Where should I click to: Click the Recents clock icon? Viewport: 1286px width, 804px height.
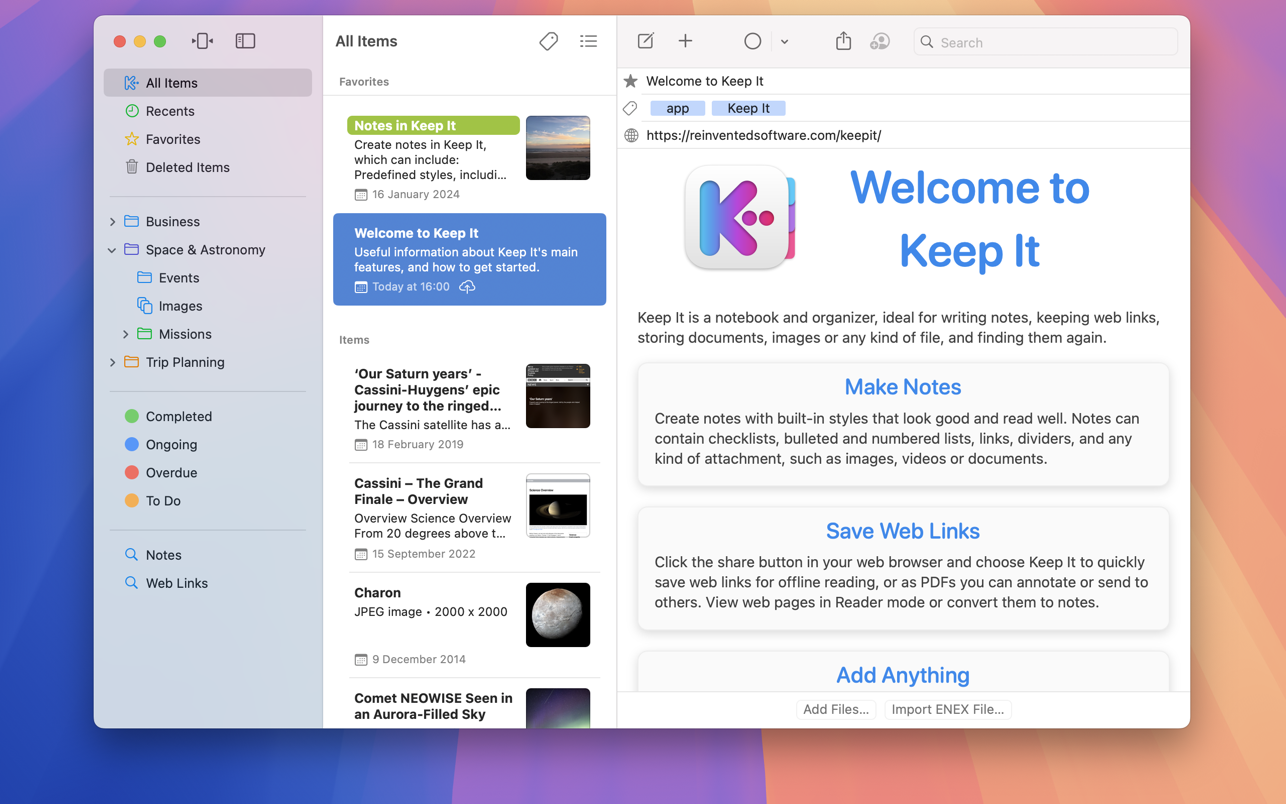click(x=131, y=111)
